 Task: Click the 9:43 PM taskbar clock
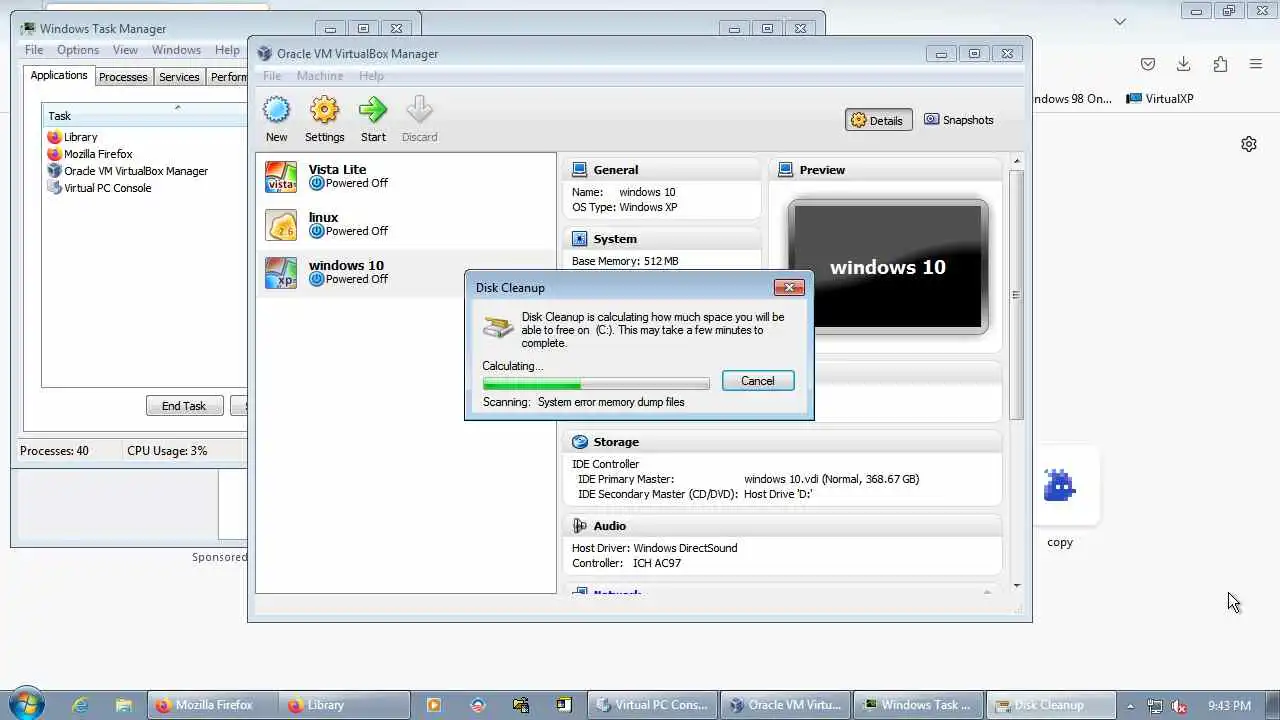pos(1229,706)
